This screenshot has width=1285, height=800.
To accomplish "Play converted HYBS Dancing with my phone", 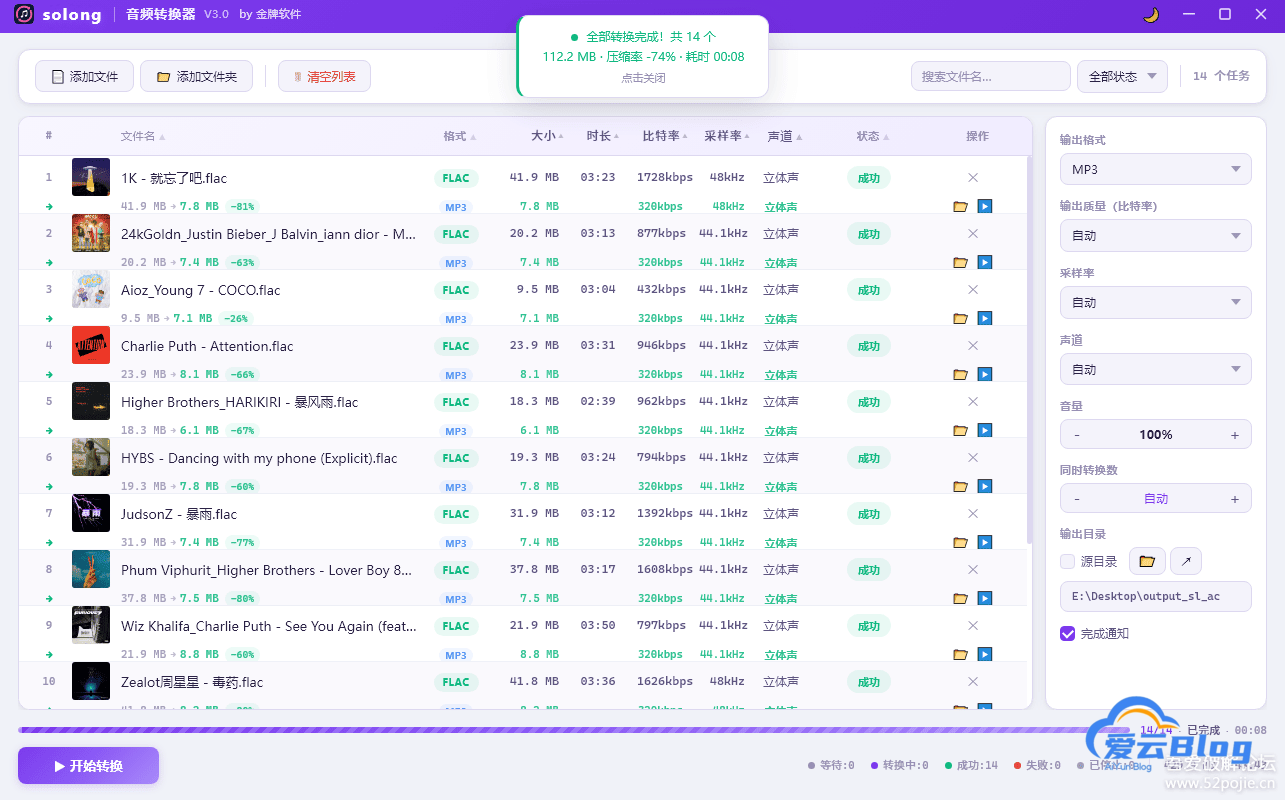I will tap(985, 486).
